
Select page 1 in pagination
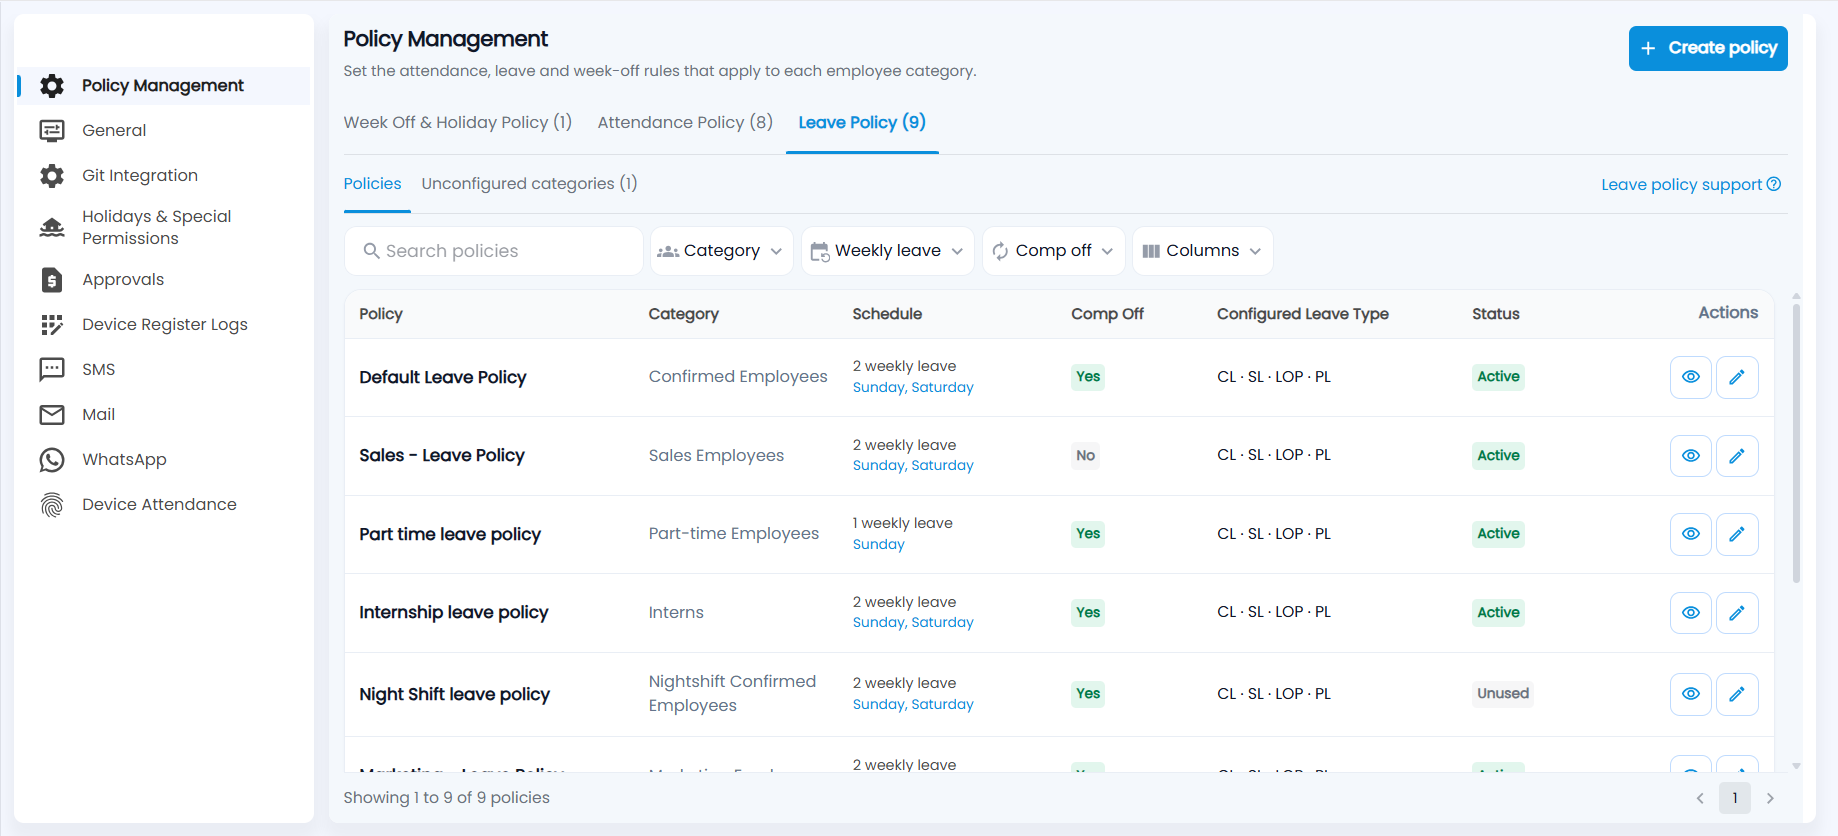(1735, 798)
